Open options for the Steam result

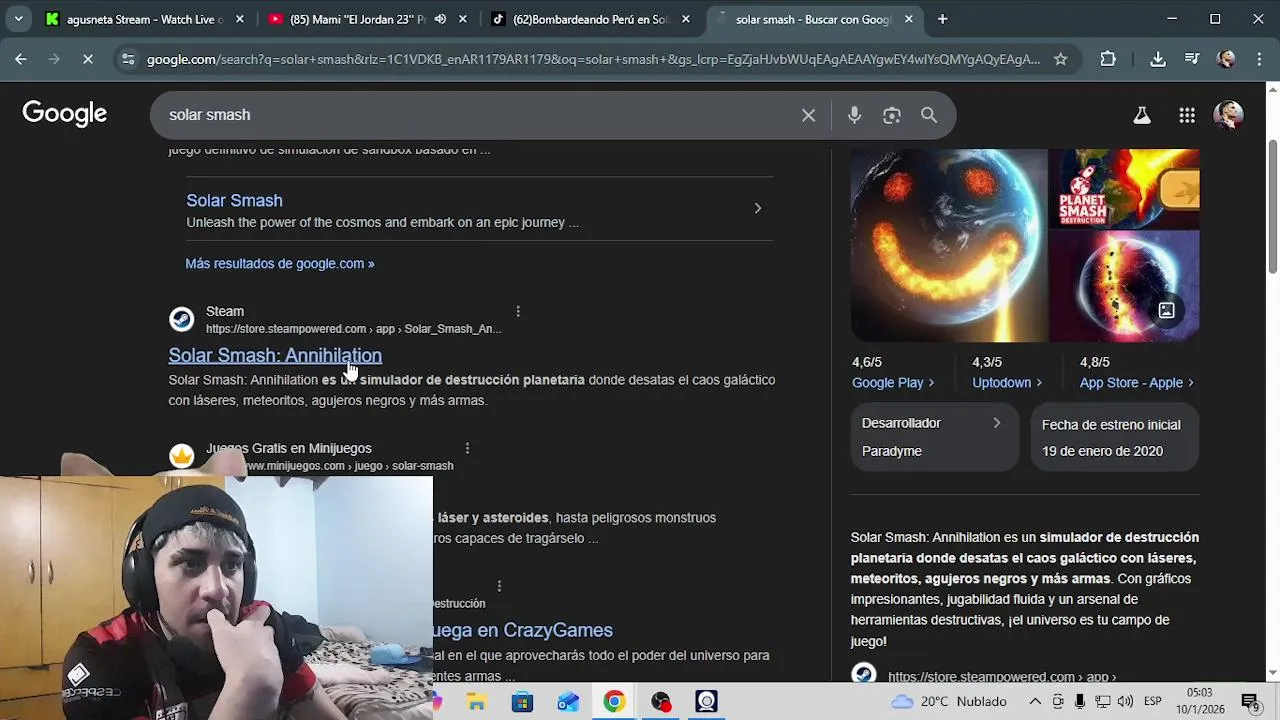coord(518,312)
